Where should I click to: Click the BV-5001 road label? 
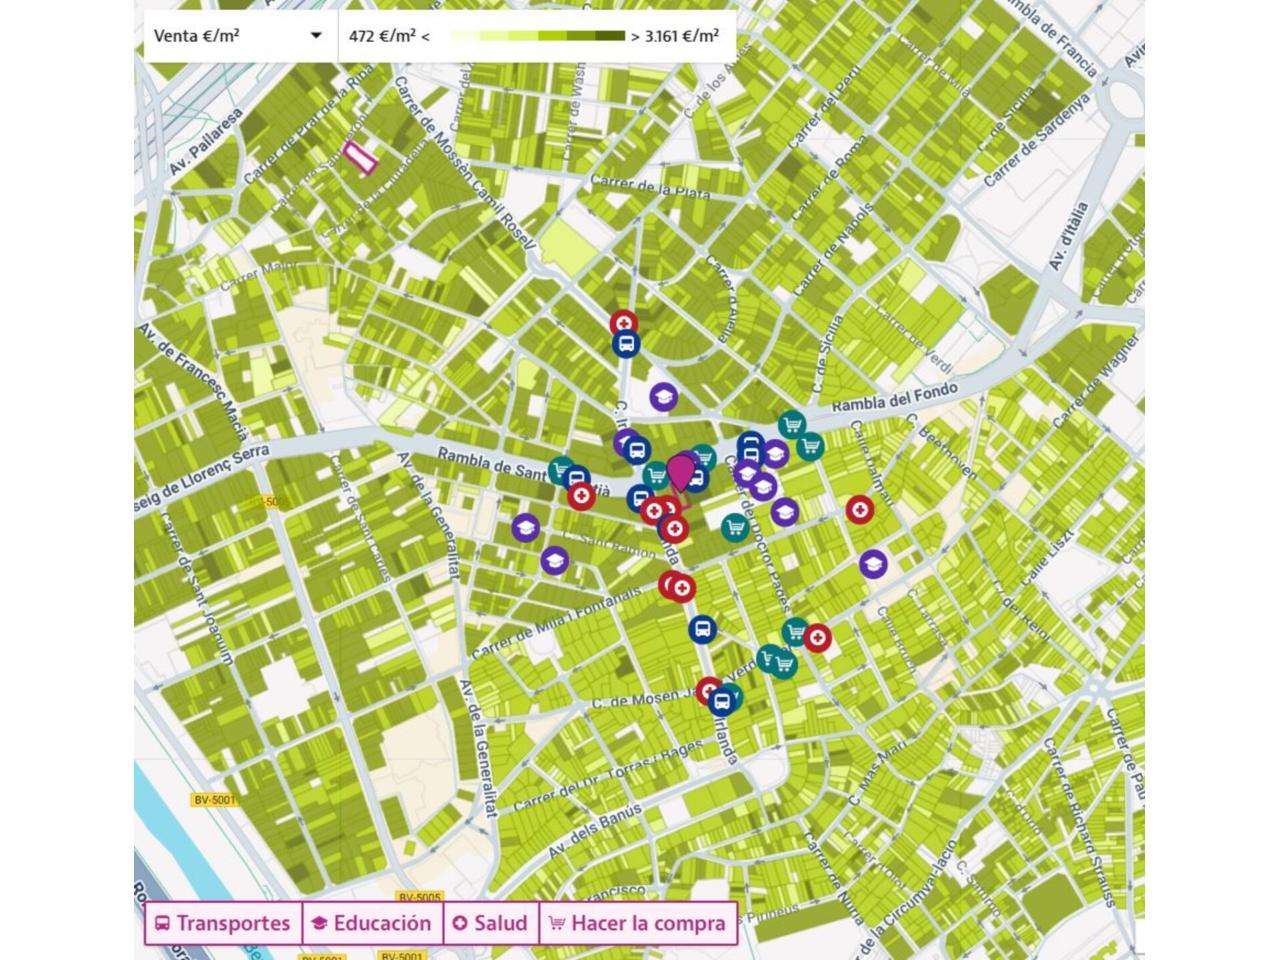(213, 800)
